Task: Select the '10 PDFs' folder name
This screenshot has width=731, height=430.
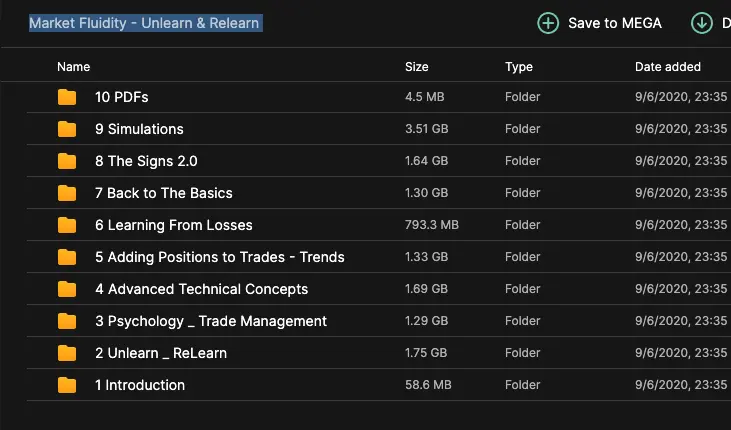Action: tap(122, 97)
